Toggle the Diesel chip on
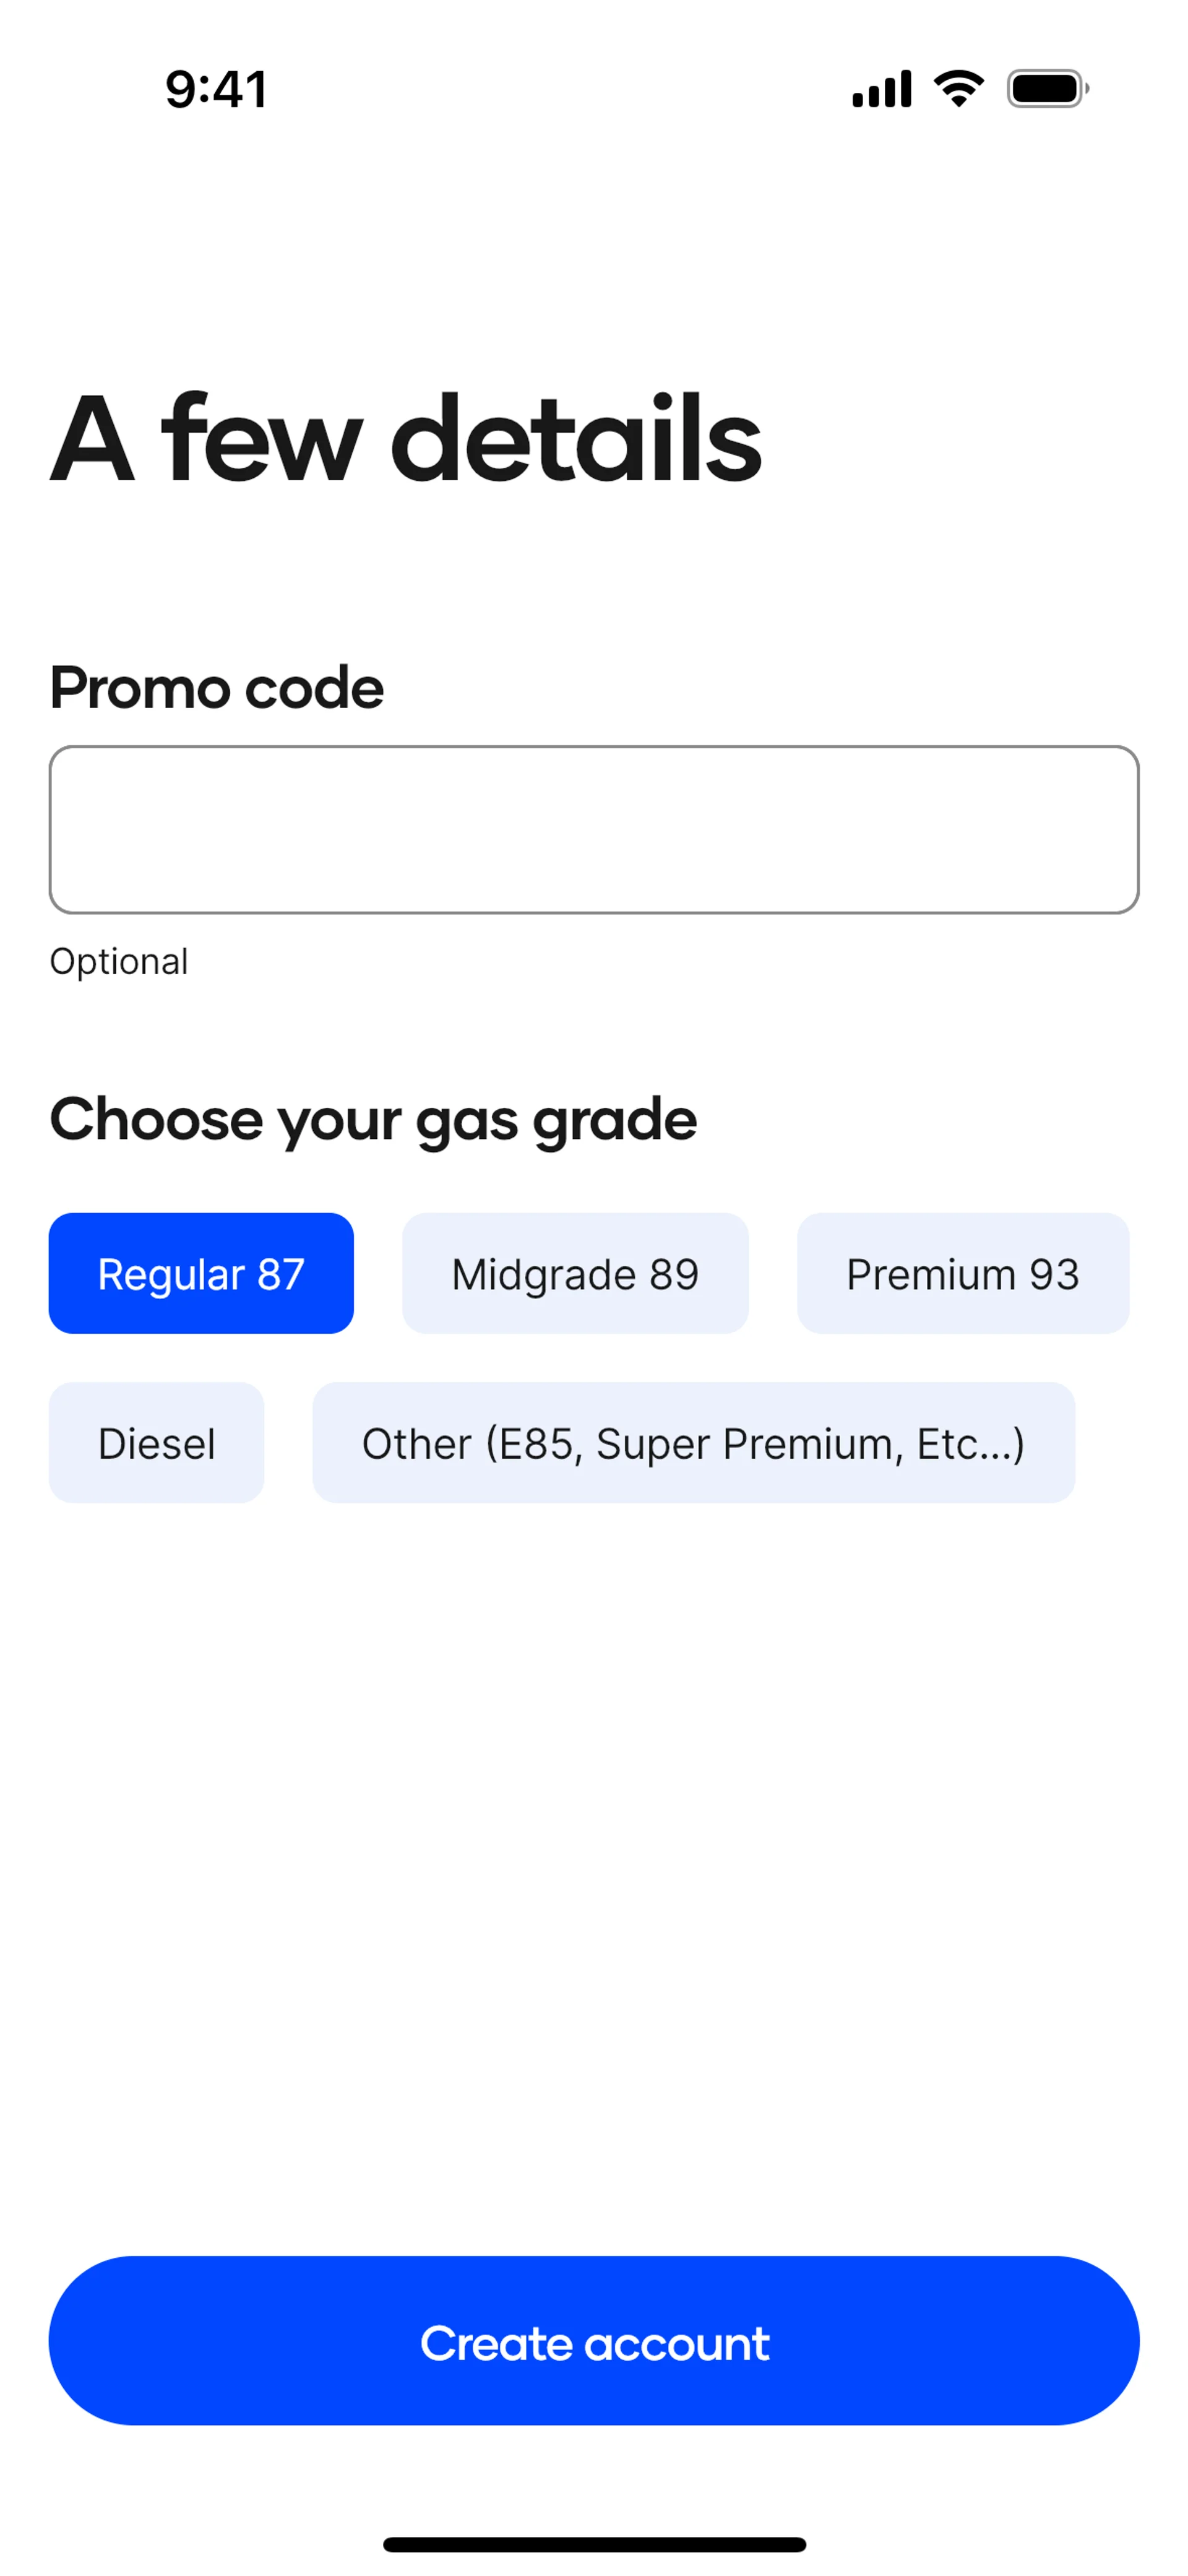The height and width of the screenshot is (2576, 1188). (156, 1442)
